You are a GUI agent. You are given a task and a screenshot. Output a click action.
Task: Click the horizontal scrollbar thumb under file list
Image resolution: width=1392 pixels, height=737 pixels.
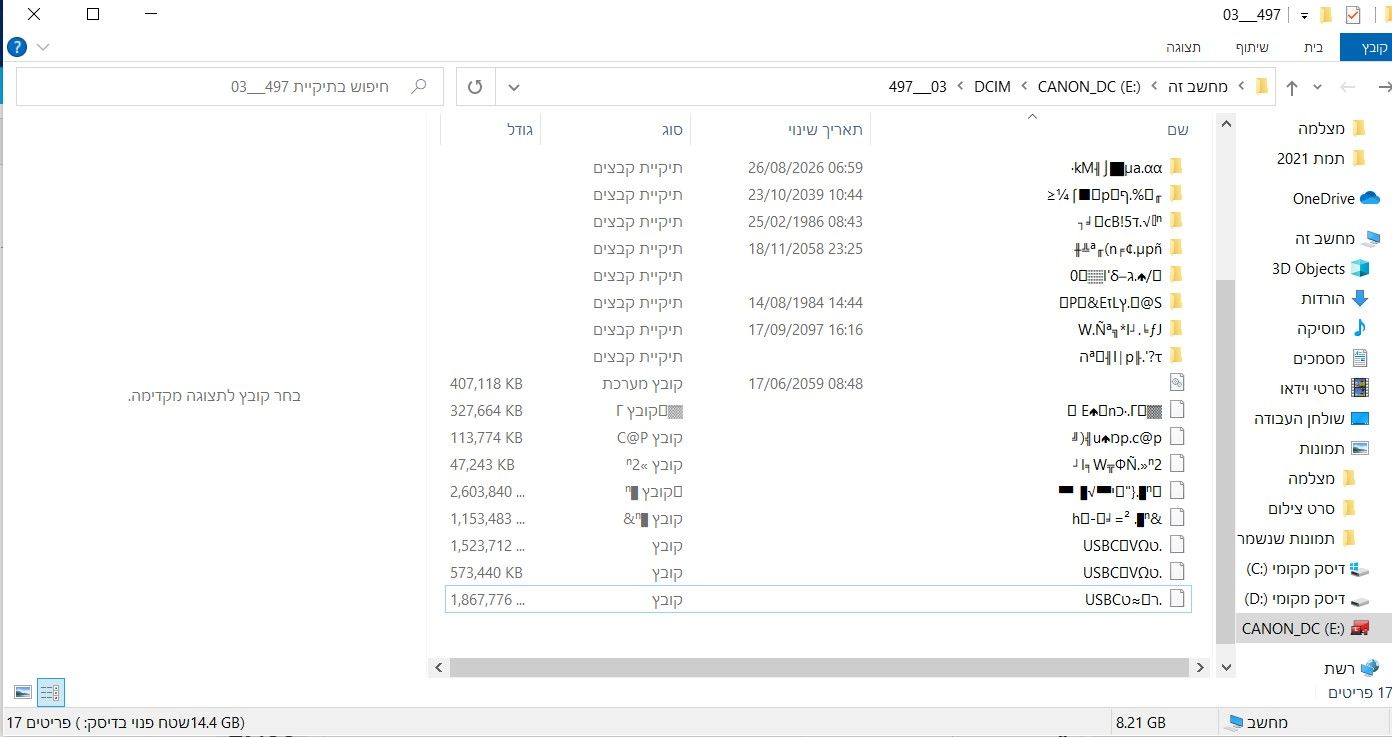[x=818, y=667]
